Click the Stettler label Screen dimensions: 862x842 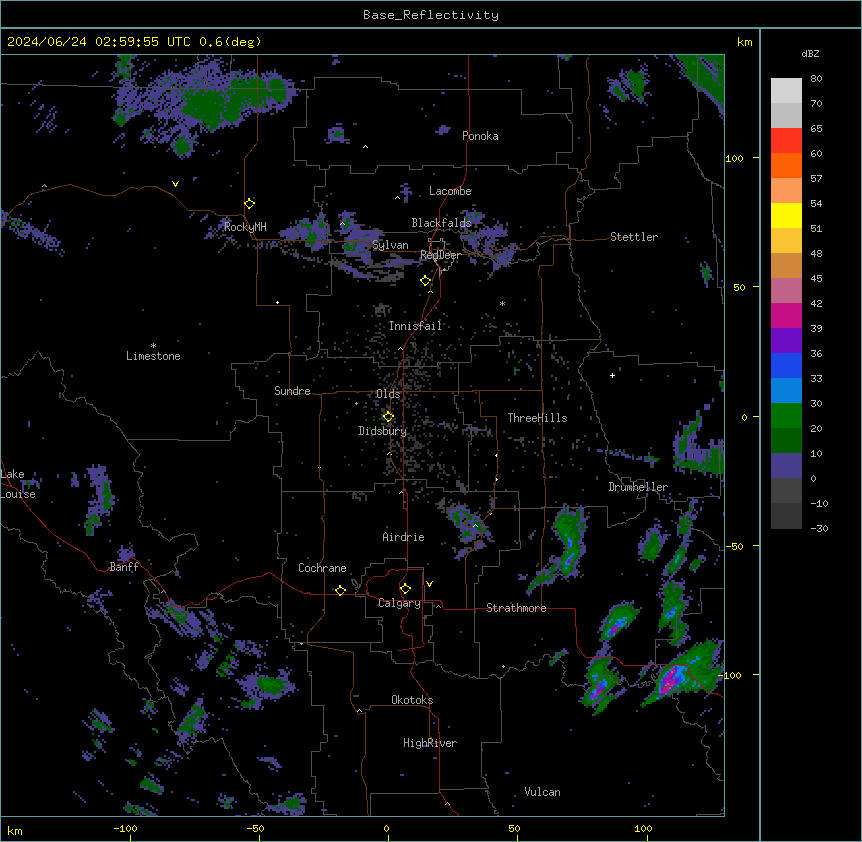[634, 237]
